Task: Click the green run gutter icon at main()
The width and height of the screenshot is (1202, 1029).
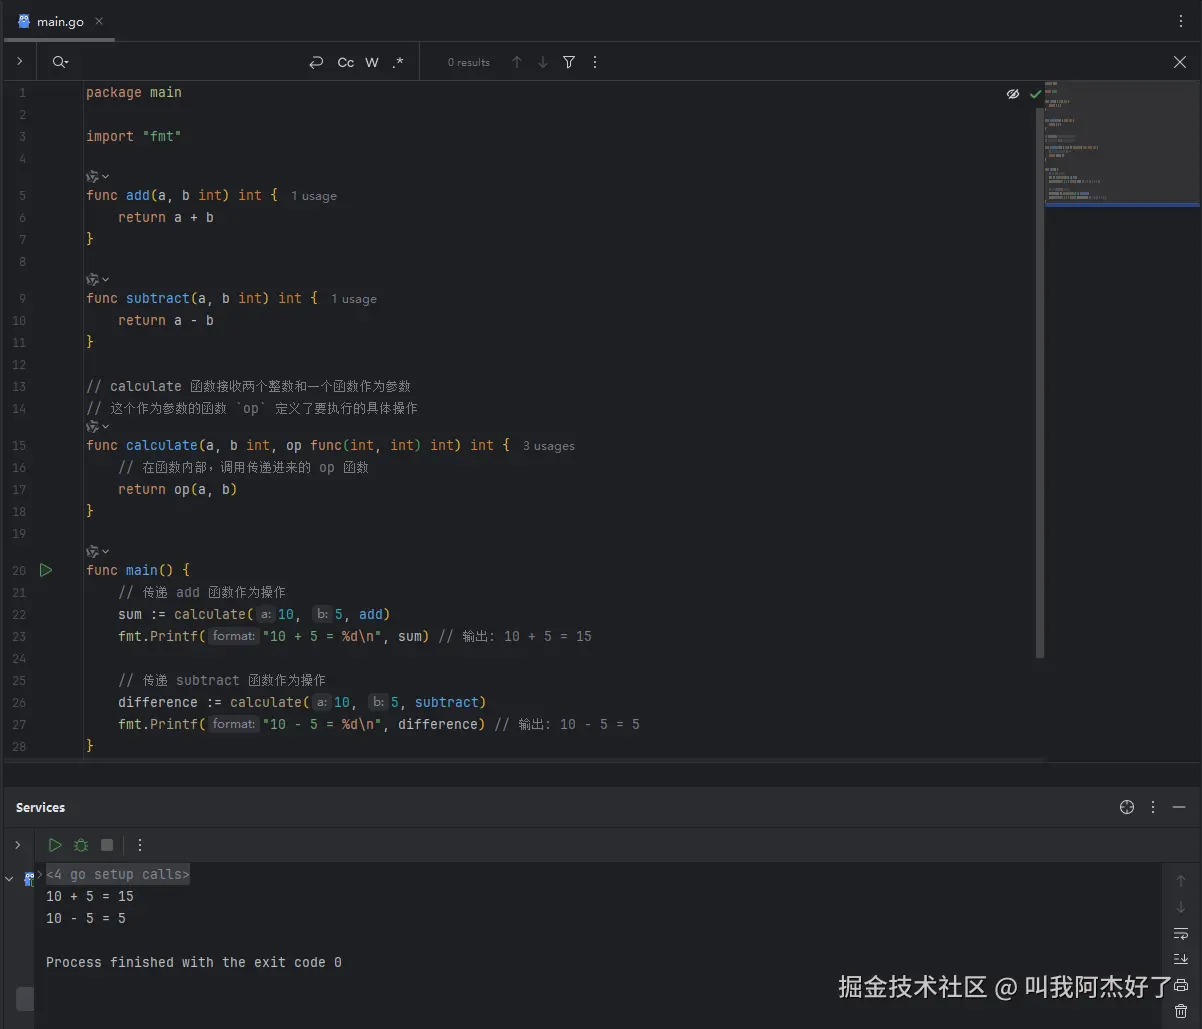Action: 45,570
